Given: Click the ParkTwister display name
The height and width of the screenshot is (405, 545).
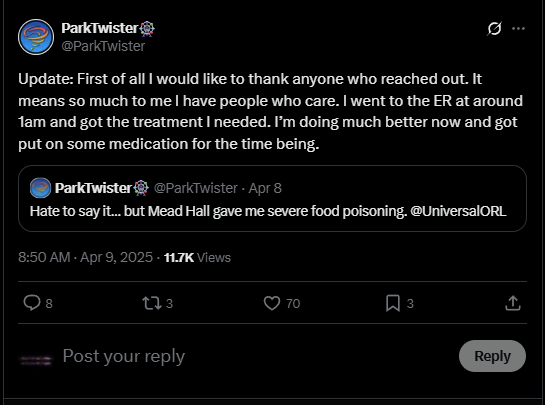Looking at the screenshot, I should click(x=100, y=28).
